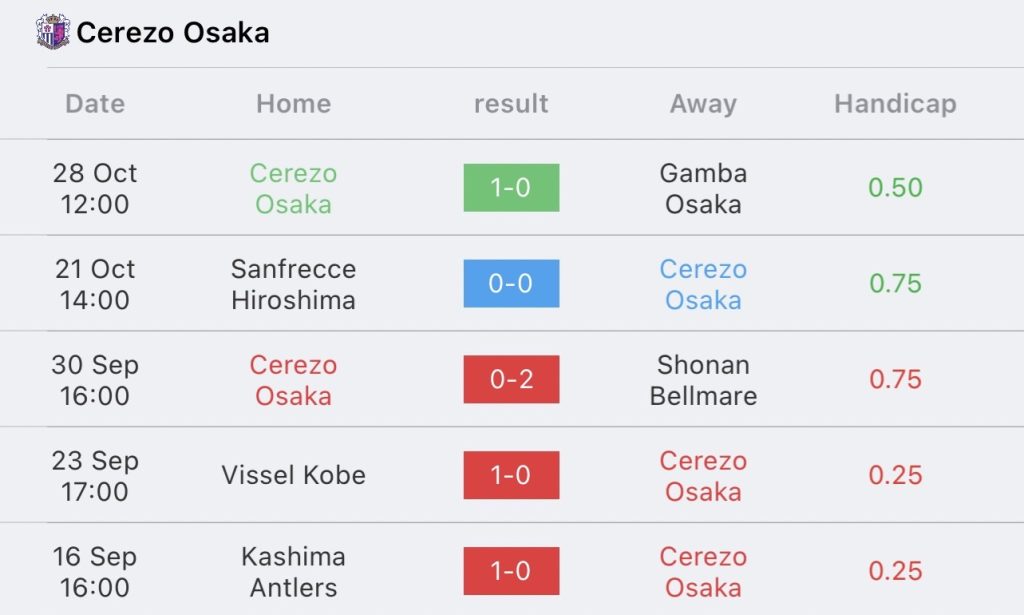Open Kashima Antlers team link
The width and height of the screenshot is (1024, 615).
pyautogui.click(x=293, y=572)
